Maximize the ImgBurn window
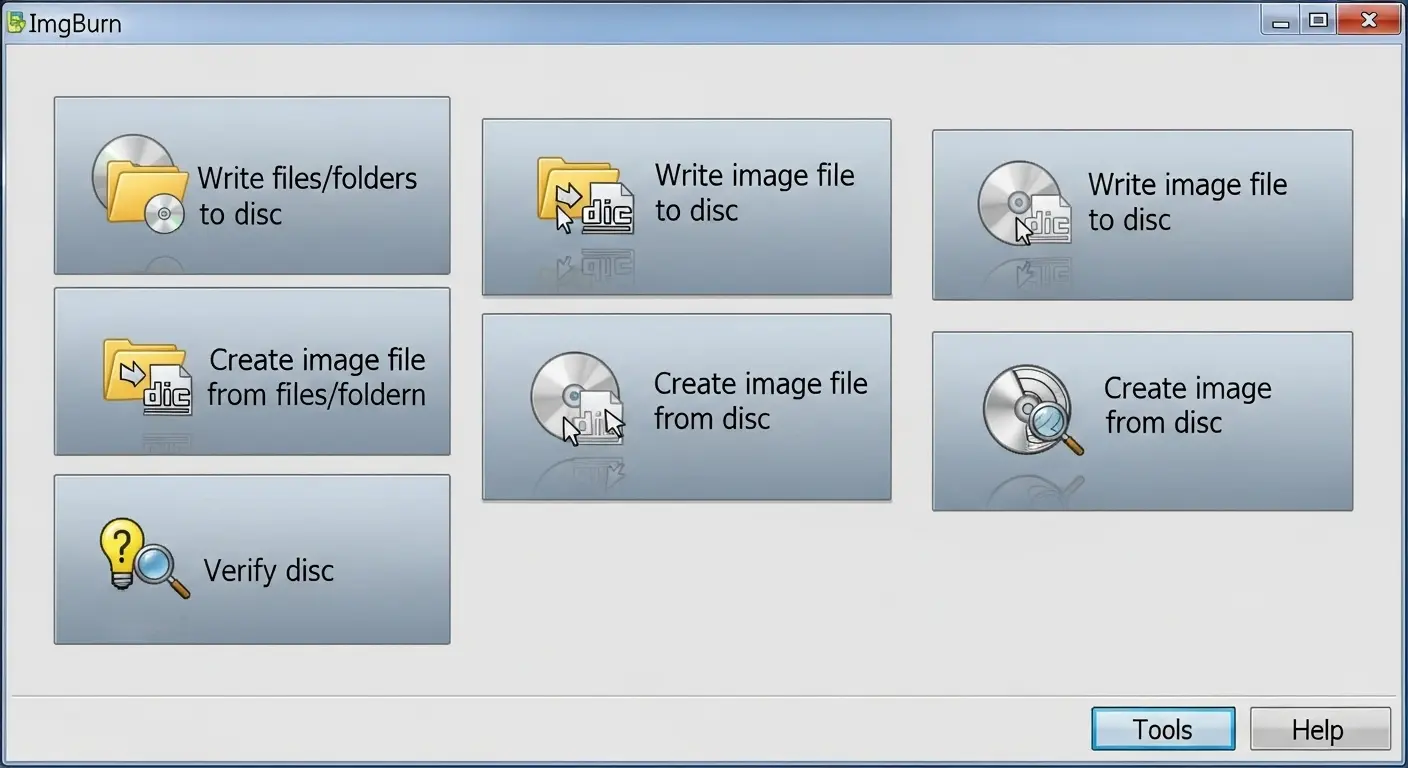This screenshot has width=1408, height=768. pyautogui.click(x=1319, y=20)
